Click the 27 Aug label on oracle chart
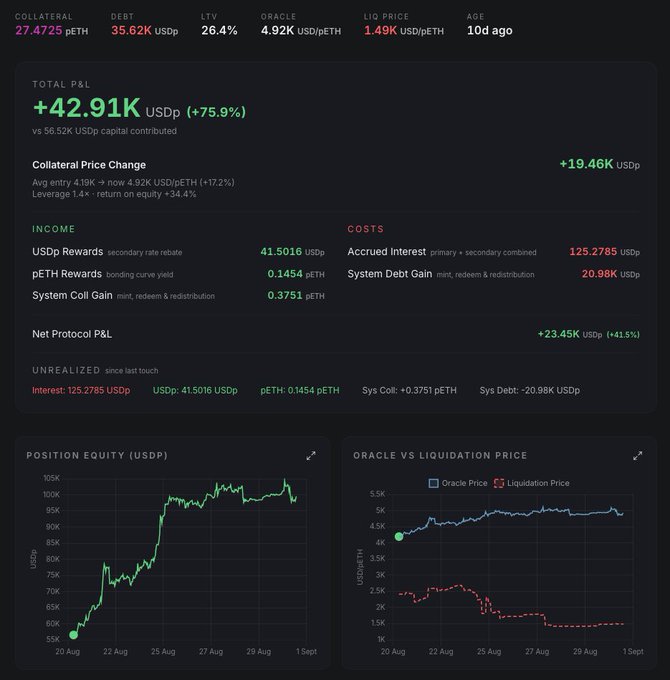670x680 pixels. click(x=537, y=651)
